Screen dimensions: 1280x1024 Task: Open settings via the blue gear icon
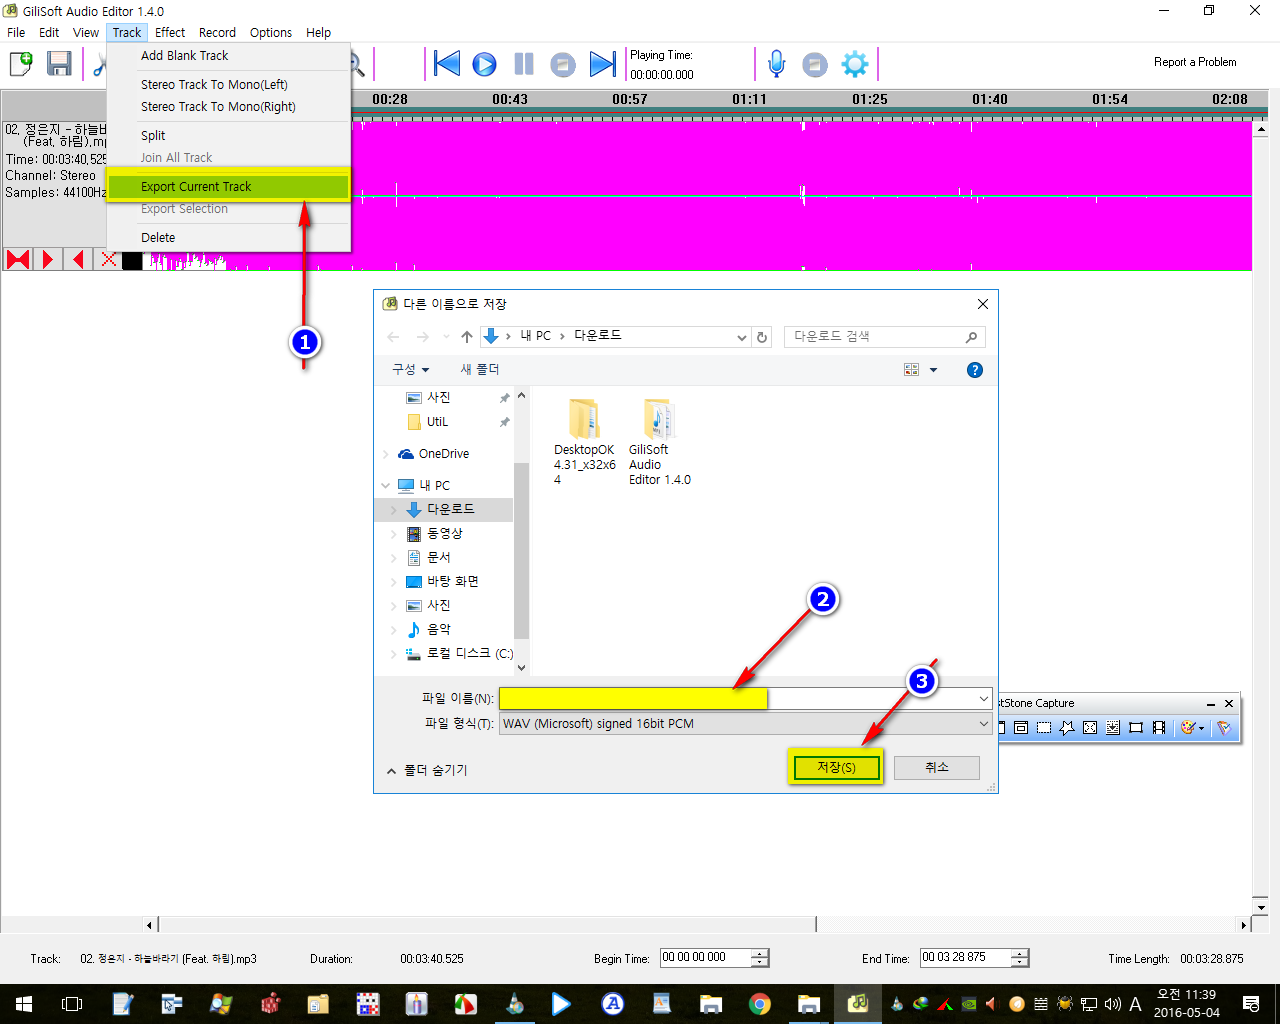[855, 64]
